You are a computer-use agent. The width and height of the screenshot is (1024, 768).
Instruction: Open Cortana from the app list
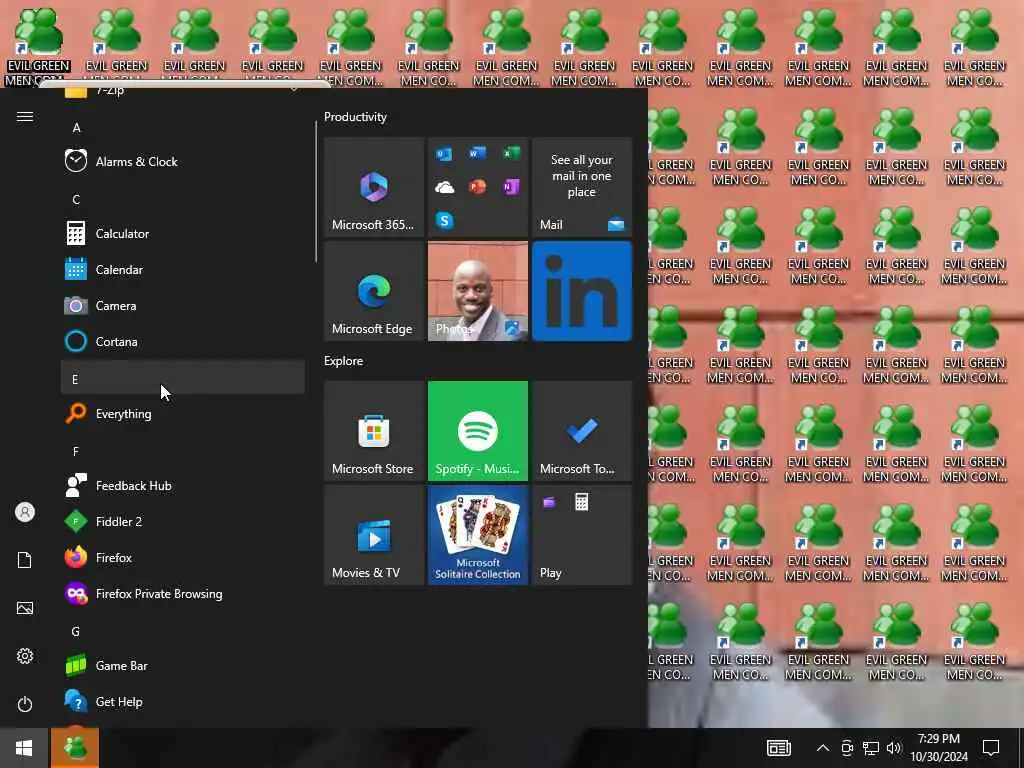(x=182, y=341)
